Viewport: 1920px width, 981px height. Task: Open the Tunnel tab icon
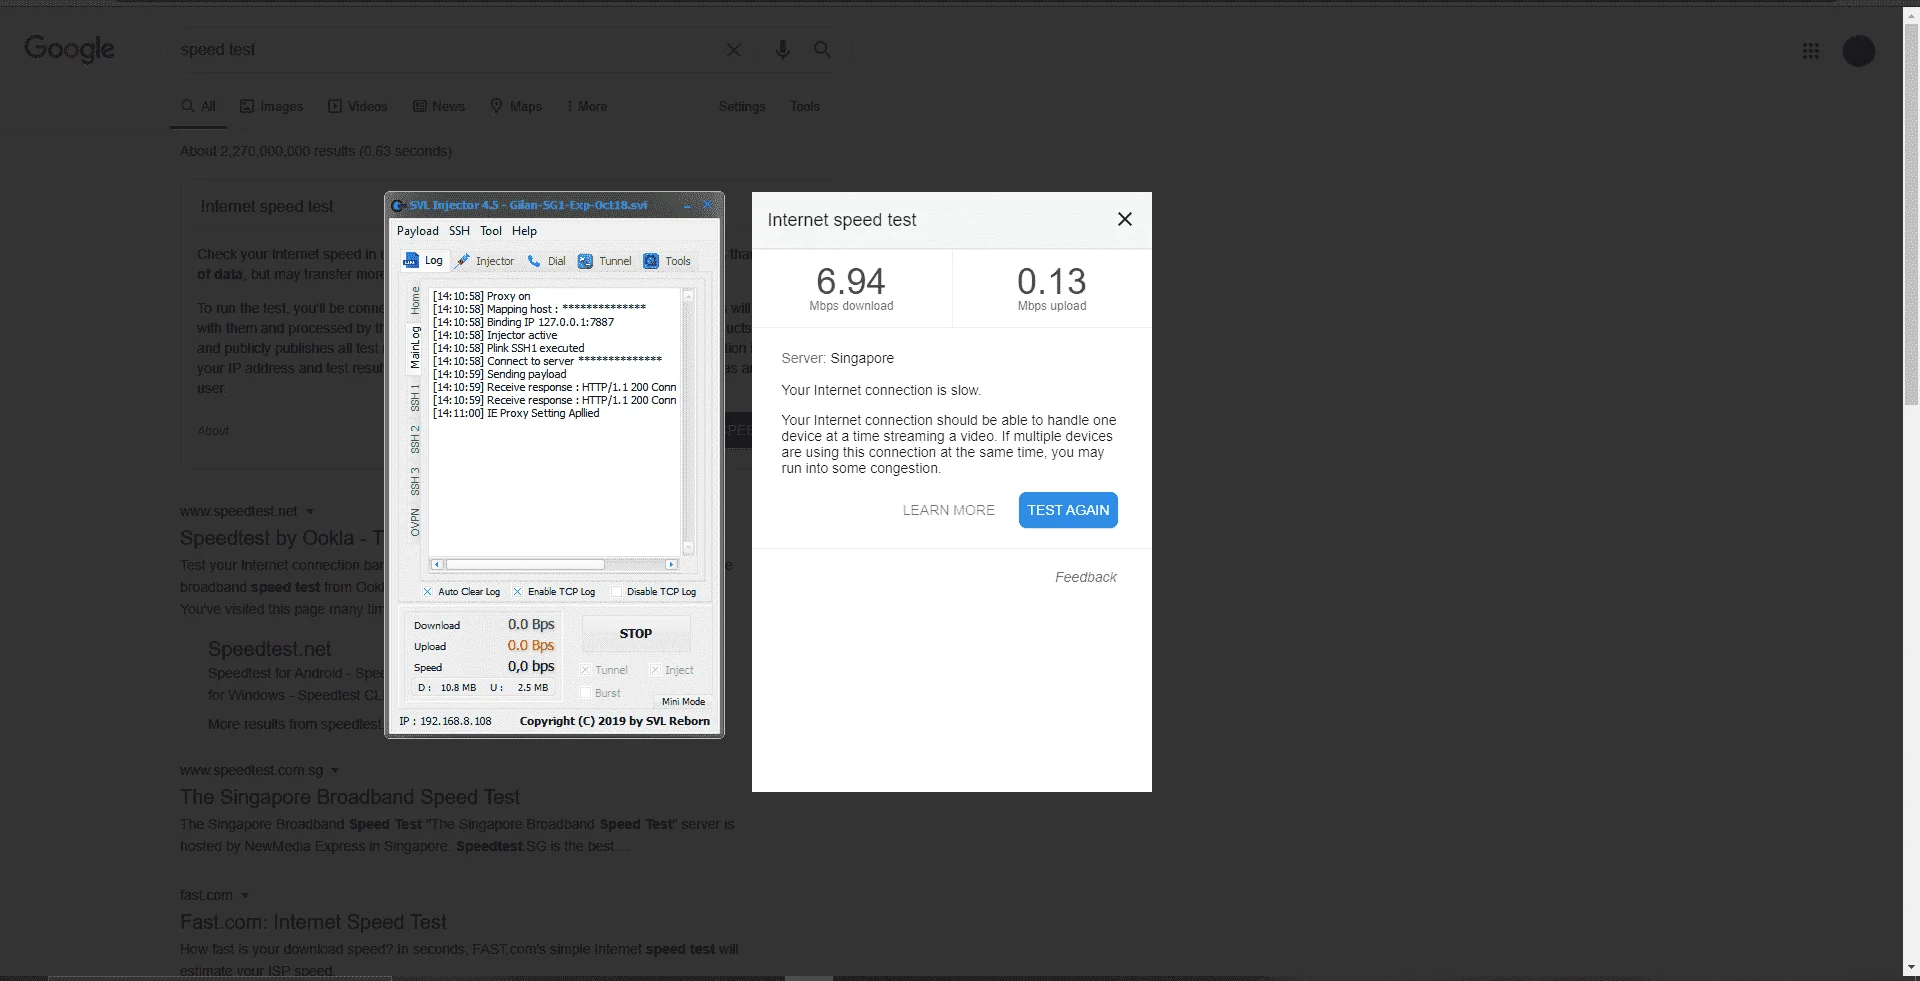coord(585,261)
